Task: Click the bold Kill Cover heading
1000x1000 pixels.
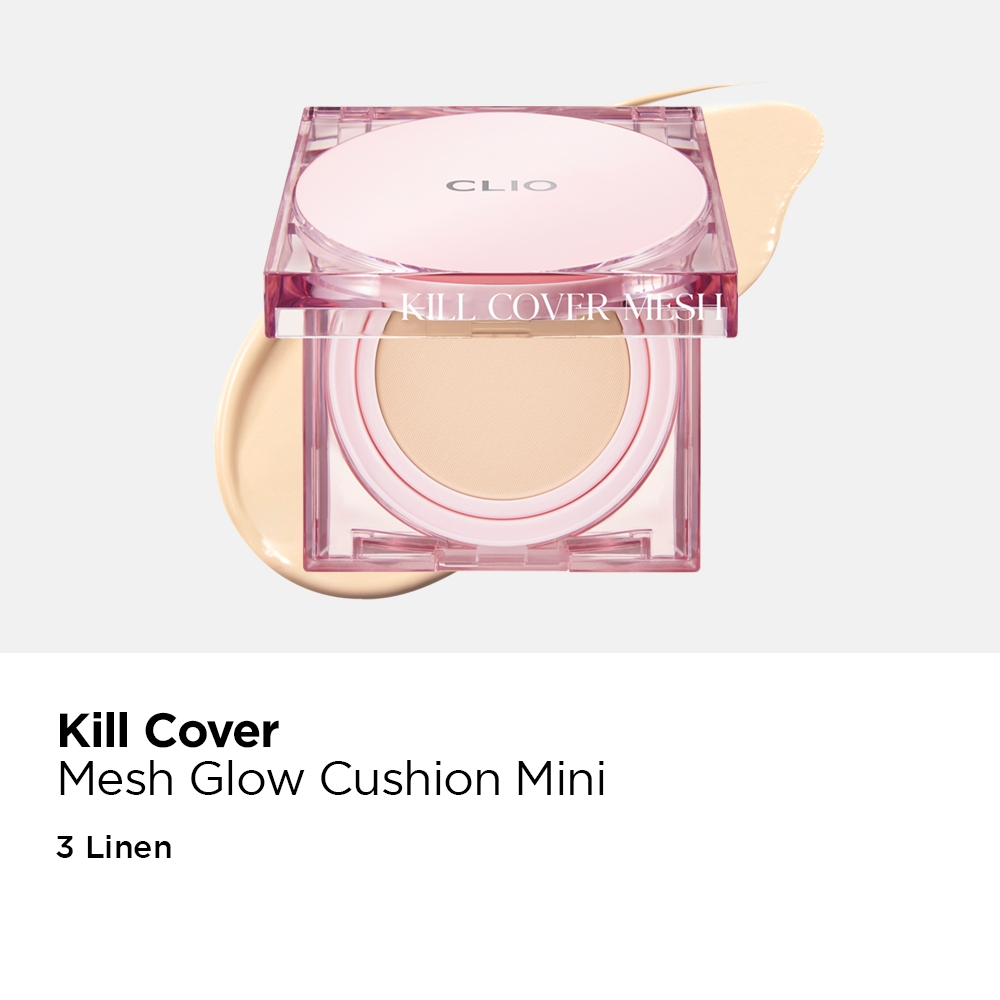Action: (x=168, y=731)
